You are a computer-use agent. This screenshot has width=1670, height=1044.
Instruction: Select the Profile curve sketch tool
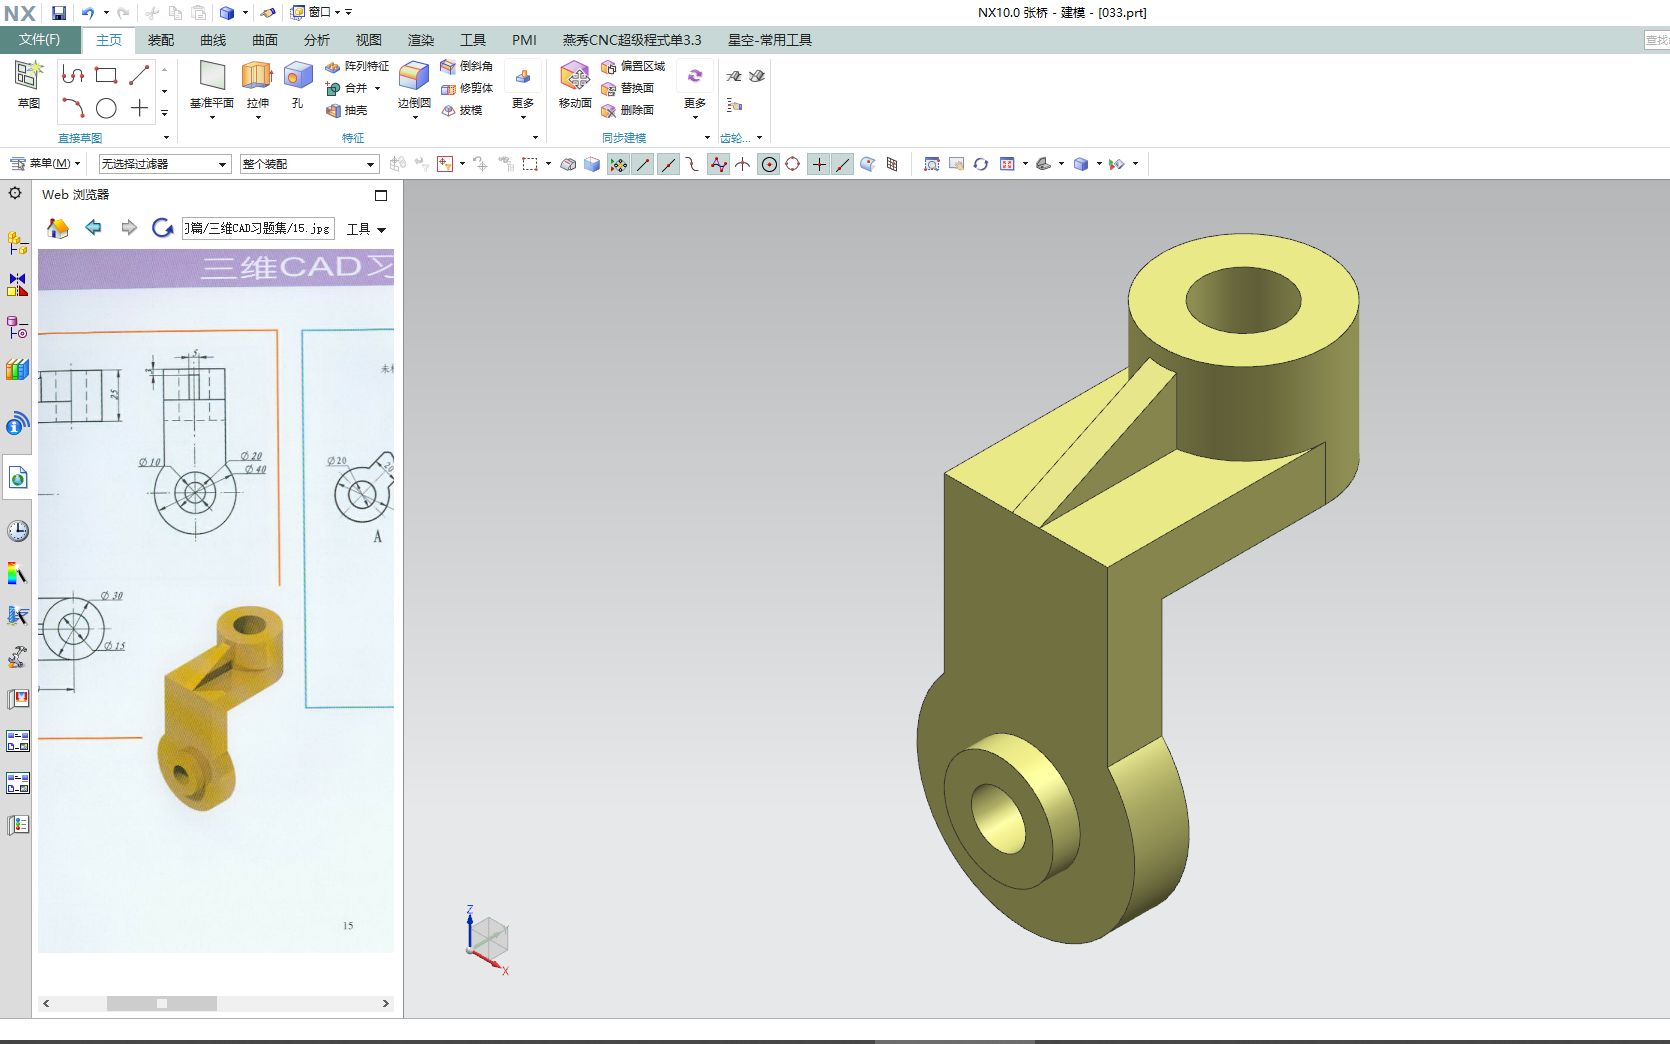pos(73,75)
